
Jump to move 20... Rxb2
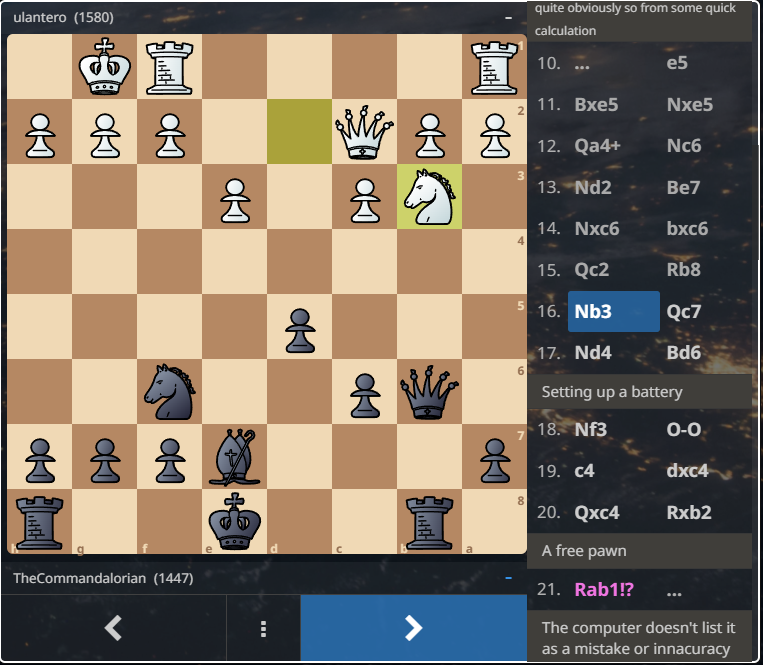tap(689, 512)
